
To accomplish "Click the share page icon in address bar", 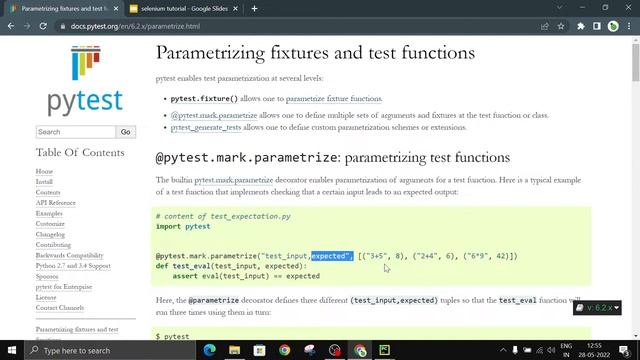I will [x=544, y=26].
